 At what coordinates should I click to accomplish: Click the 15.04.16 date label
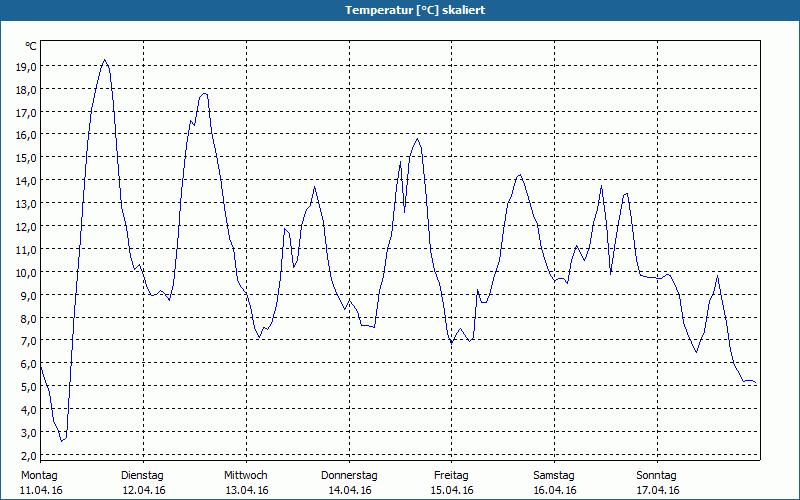[x=452, y=490]
